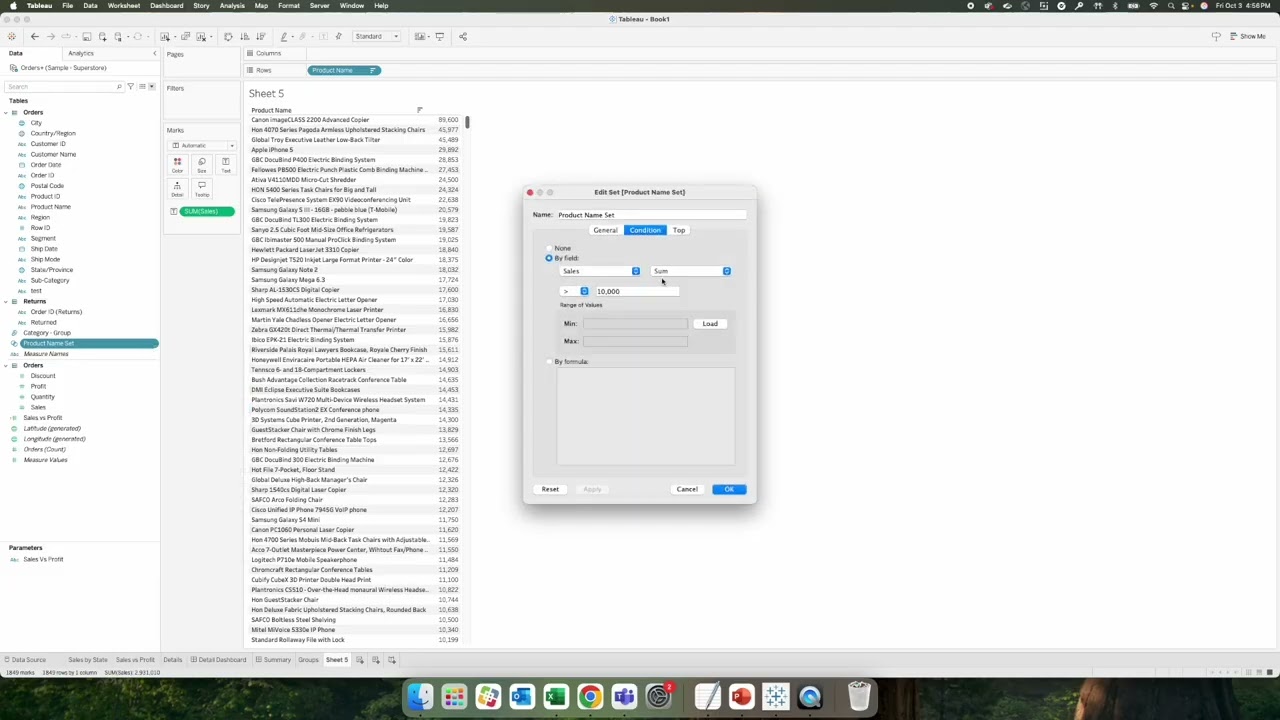Click the Redo forward arrow in toolbar
The width and height of the screenshot is (1280, 720).
tap(51, 37)
